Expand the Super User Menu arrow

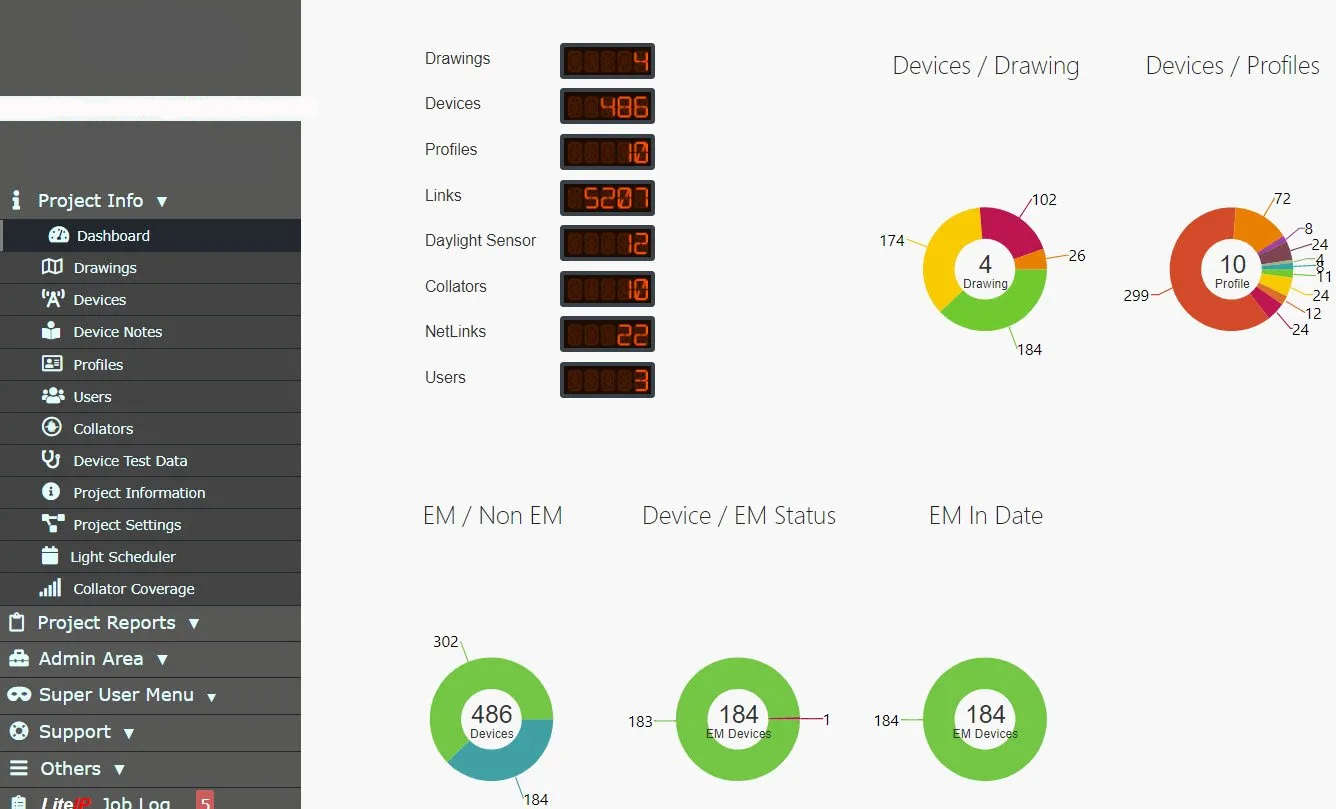[x=212, y=697]
